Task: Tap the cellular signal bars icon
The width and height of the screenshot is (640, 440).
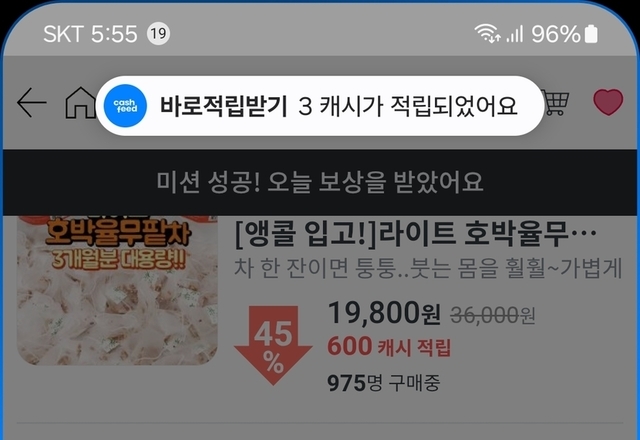Action: [x=515, y=33]
